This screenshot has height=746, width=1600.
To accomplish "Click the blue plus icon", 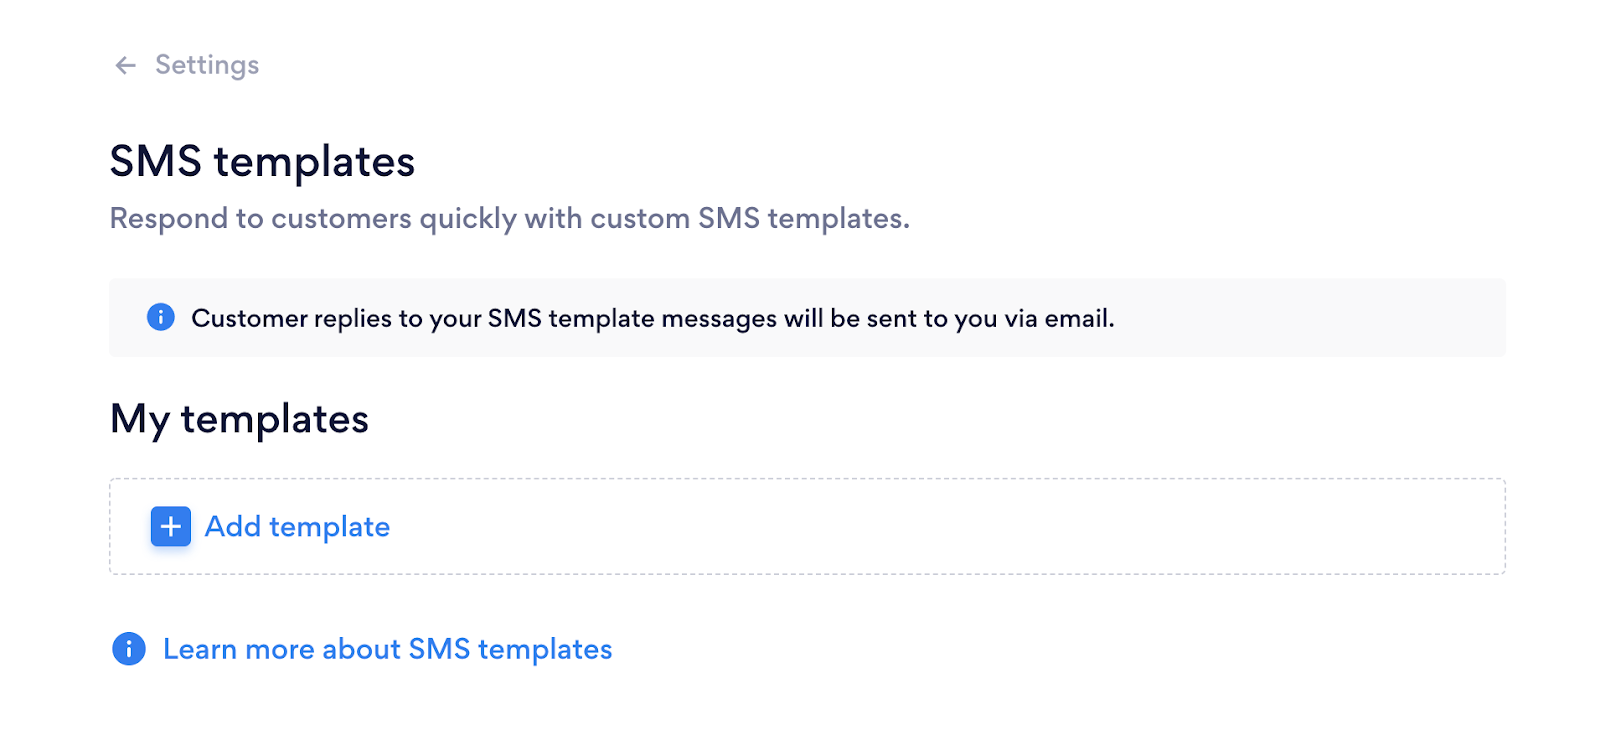I will click(171, 526).
